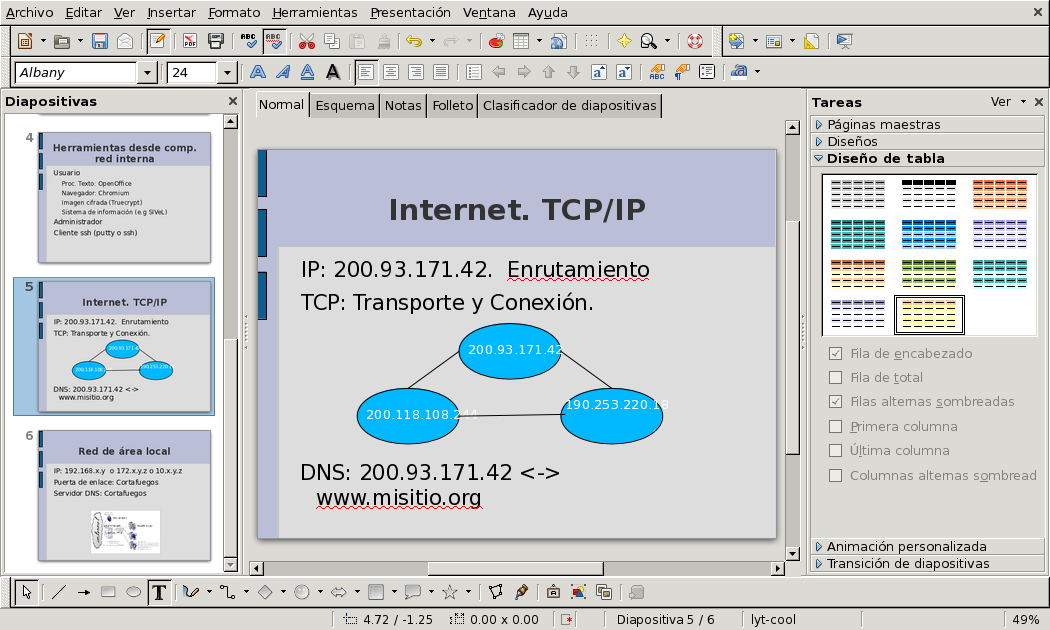Click the Spellcheck icon
This screenshot has width=1050, height=630.
click(249, 41)
